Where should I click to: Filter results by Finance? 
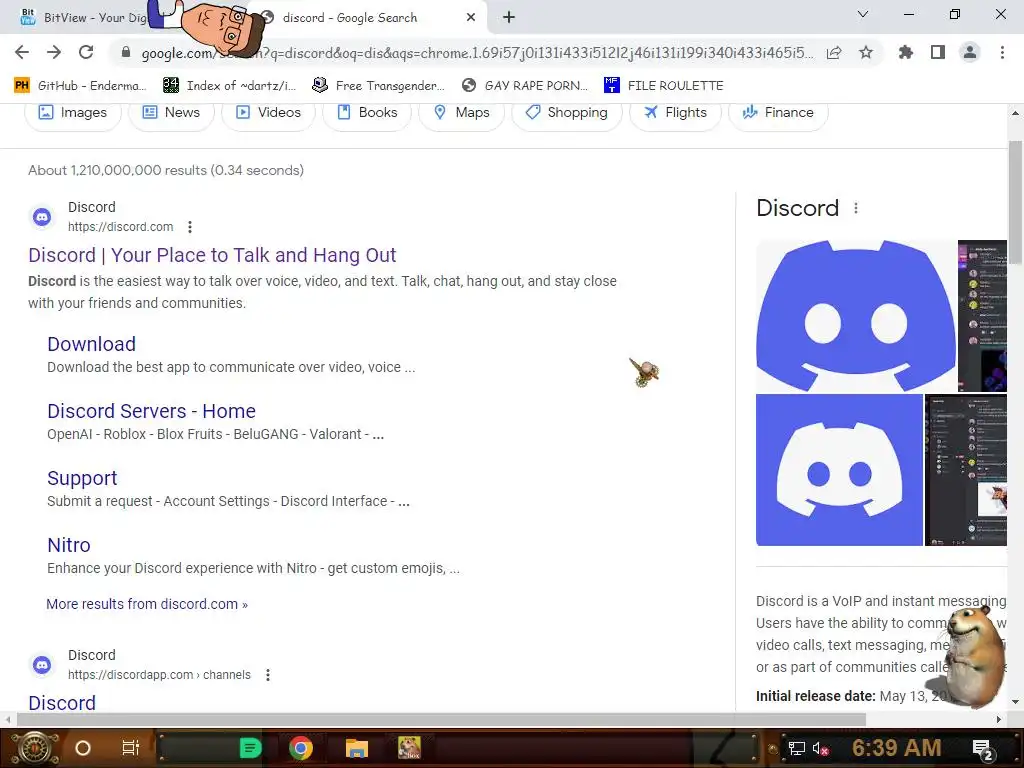(x=778, y=112)
